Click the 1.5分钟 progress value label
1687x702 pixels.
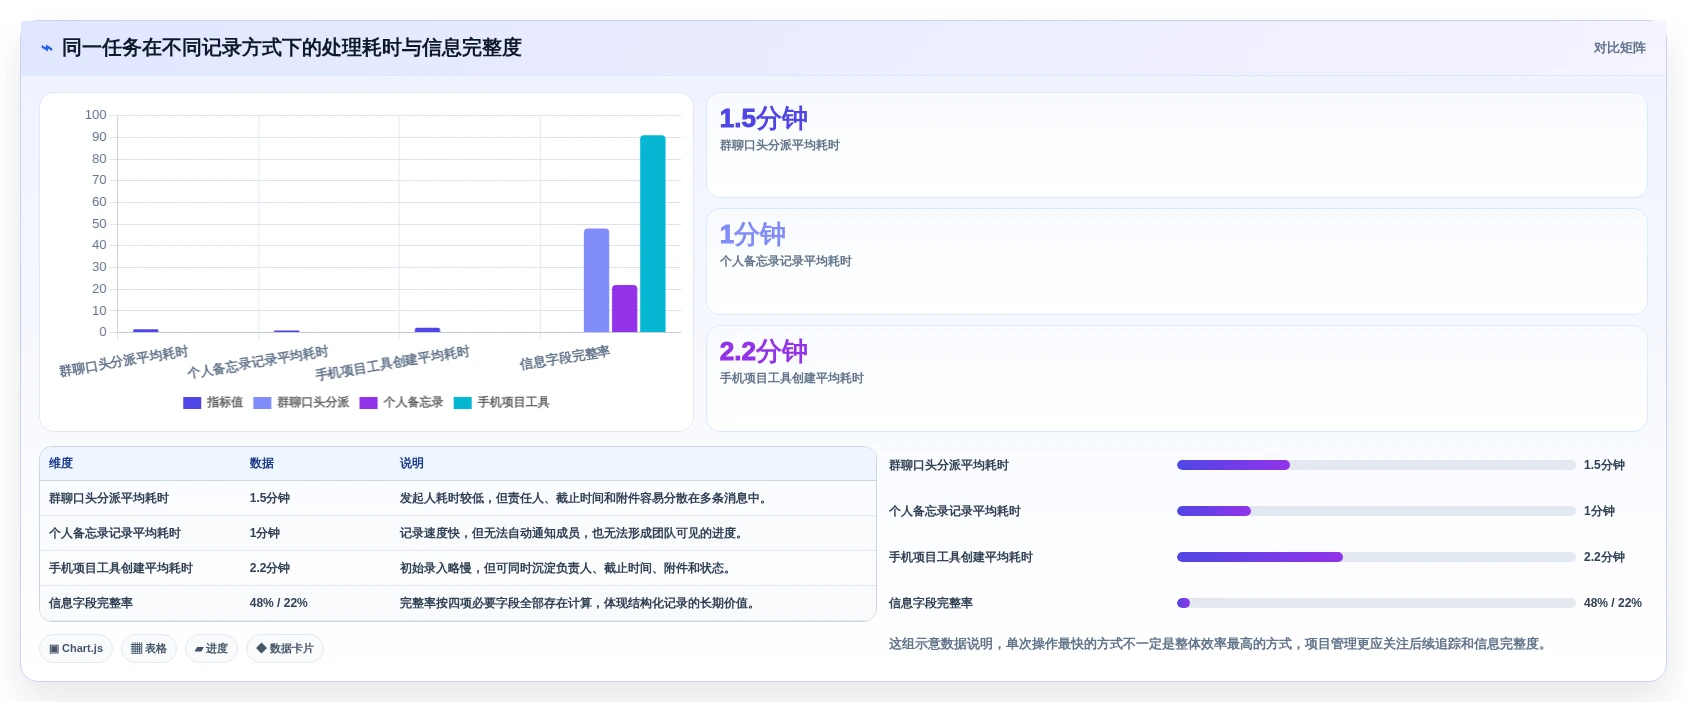(1604, 465)
